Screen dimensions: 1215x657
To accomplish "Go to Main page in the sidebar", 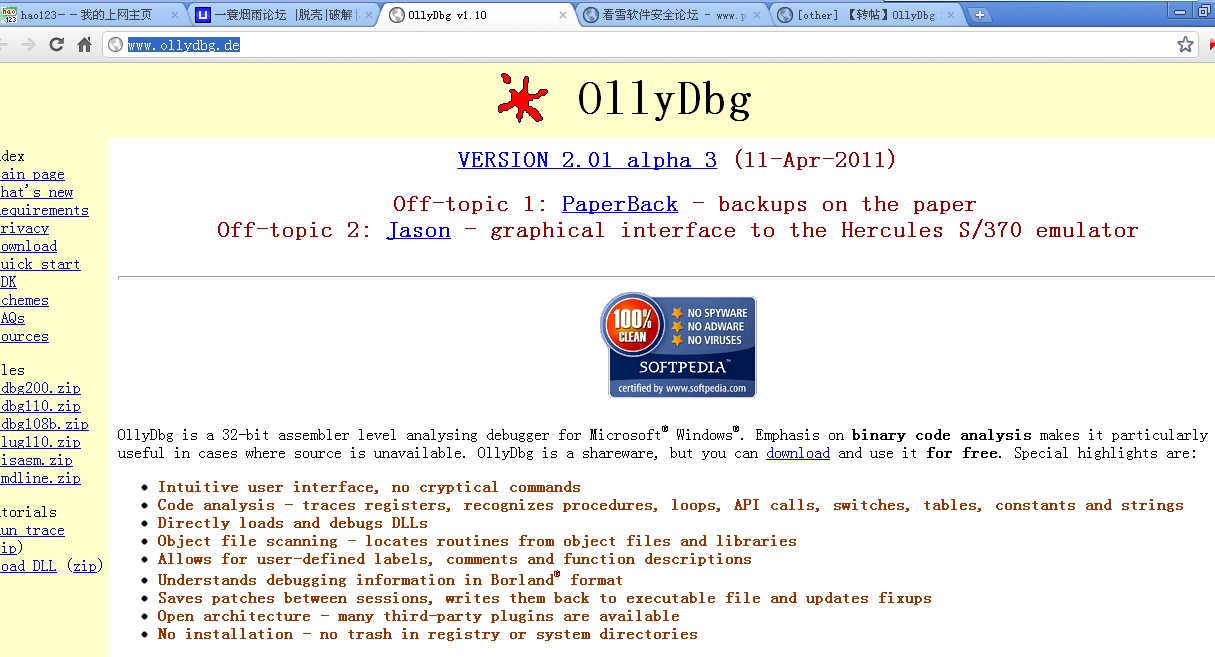I will click(32, 174).
